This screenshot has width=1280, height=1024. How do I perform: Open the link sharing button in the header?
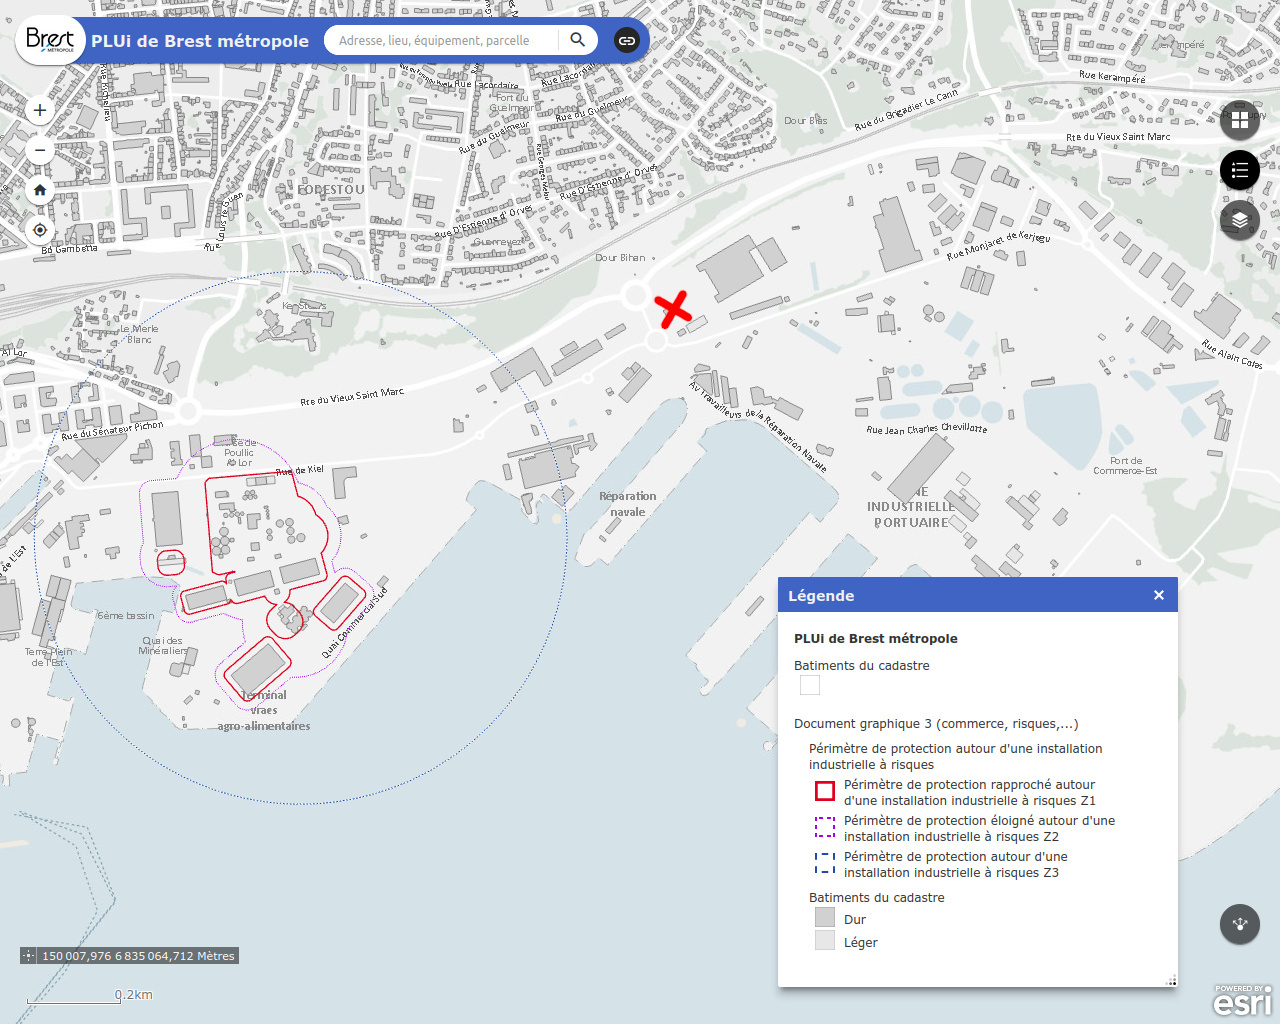pos(627,41)
